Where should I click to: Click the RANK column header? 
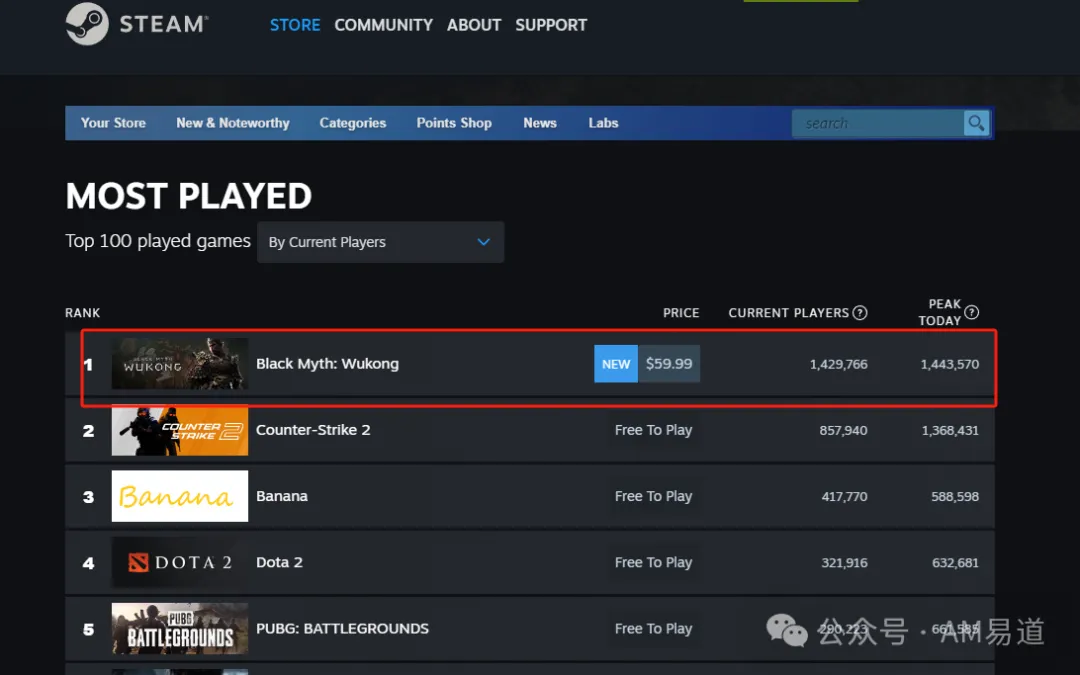83,313
